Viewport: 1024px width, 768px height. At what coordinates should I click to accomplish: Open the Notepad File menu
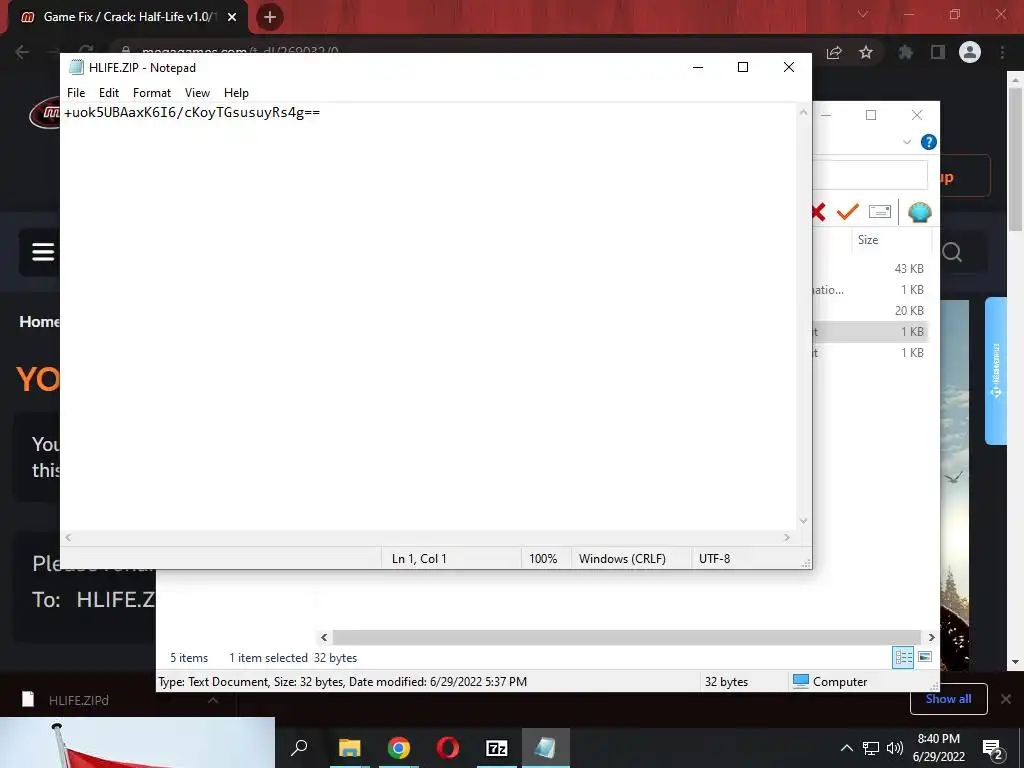[76, 93]
